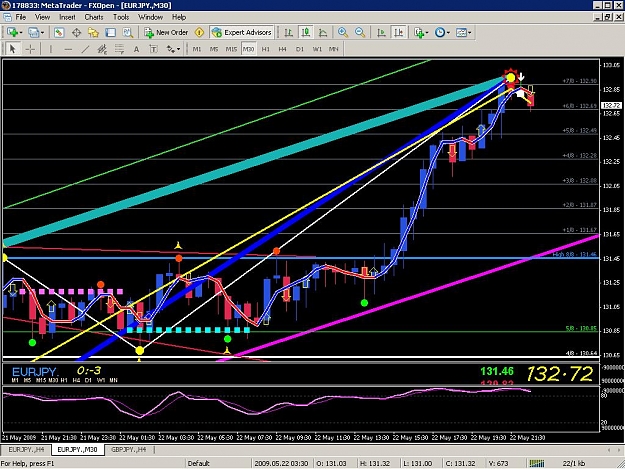Zoom out of the chart

(360, 33)
